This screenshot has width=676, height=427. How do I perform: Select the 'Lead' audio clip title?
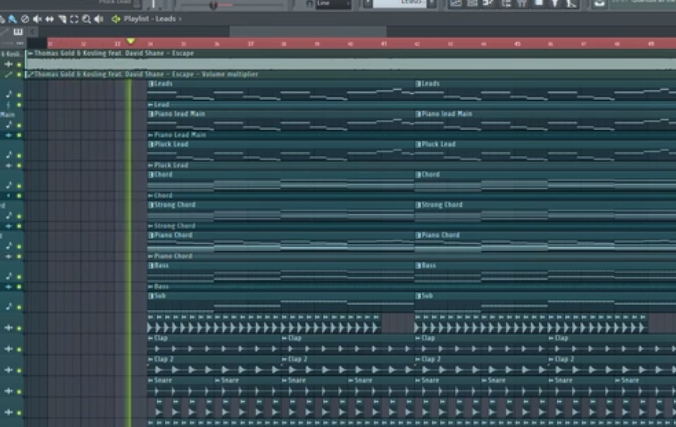[162, 104]
